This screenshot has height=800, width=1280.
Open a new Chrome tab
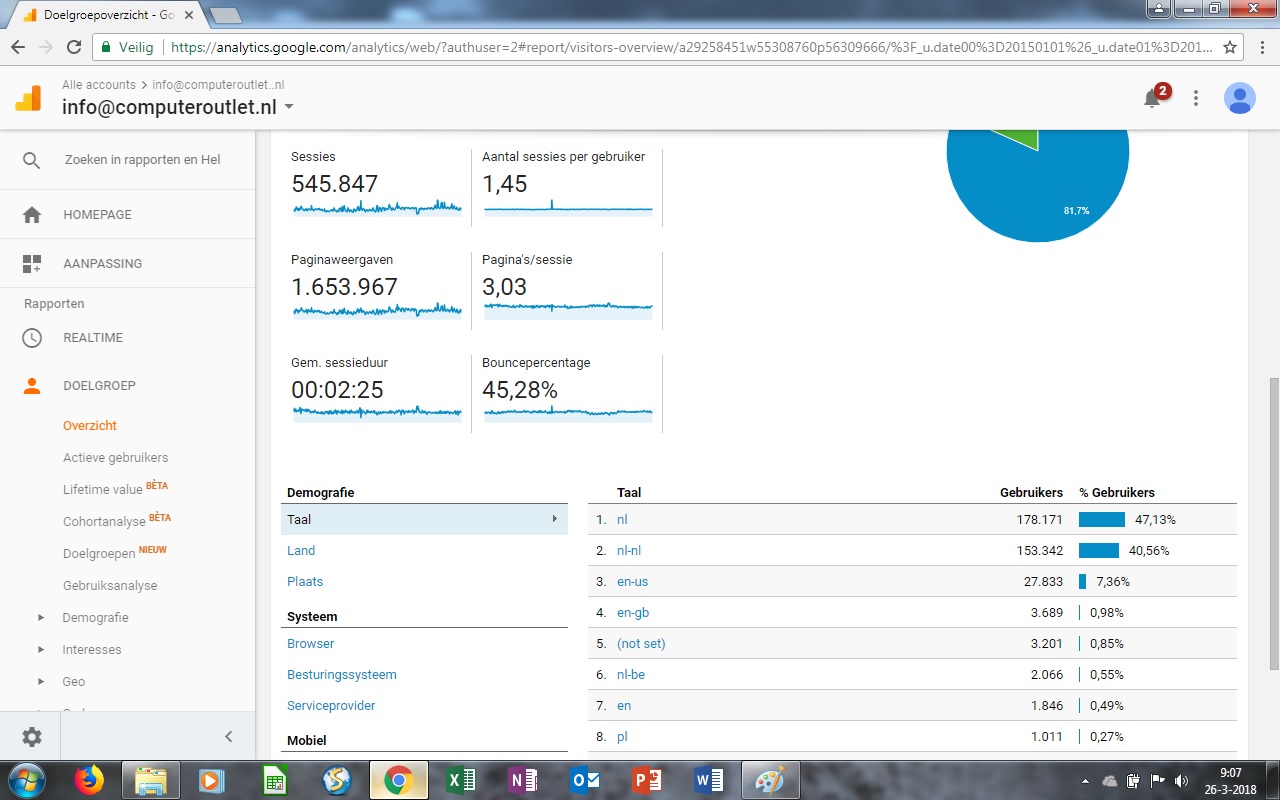click(x=226, y=15)
